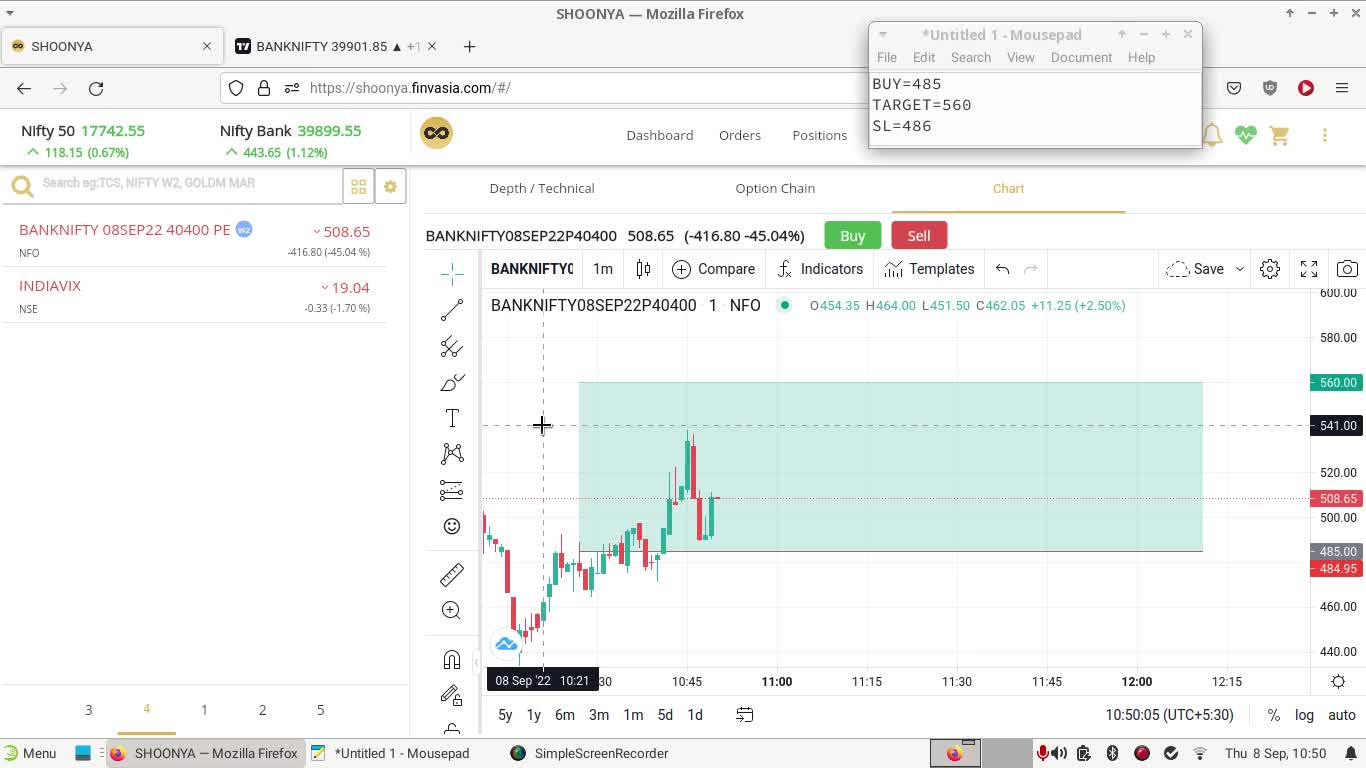Click the green heartbeat health icon
The height and width of the screenshot is (768, 1366).
point(1245,135)
